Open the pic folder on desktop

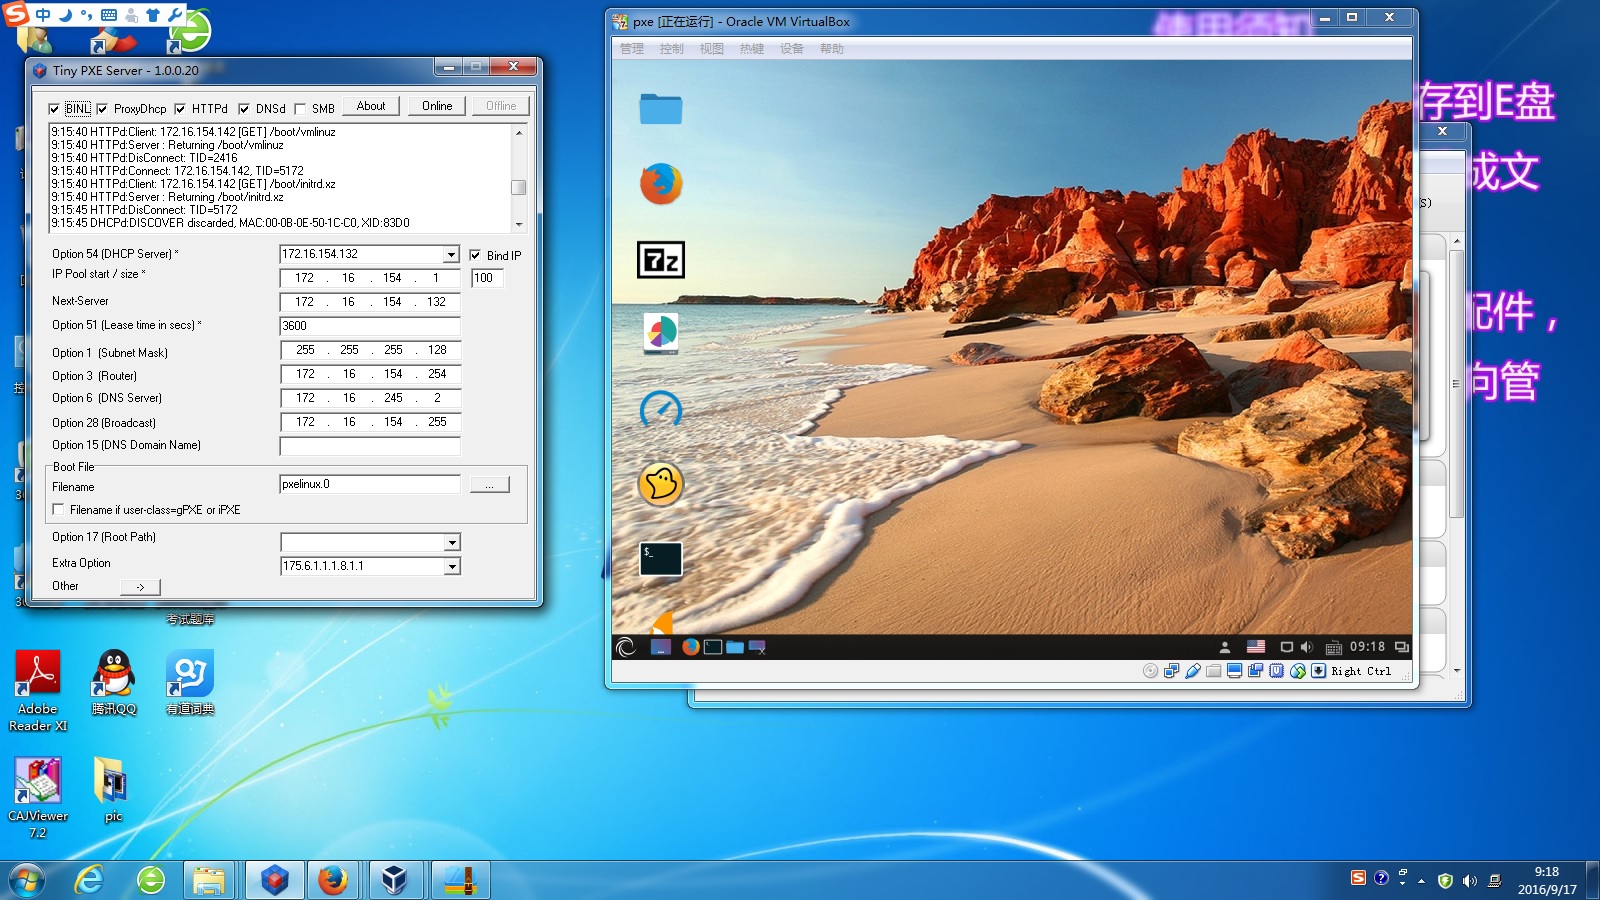point(113,790)
